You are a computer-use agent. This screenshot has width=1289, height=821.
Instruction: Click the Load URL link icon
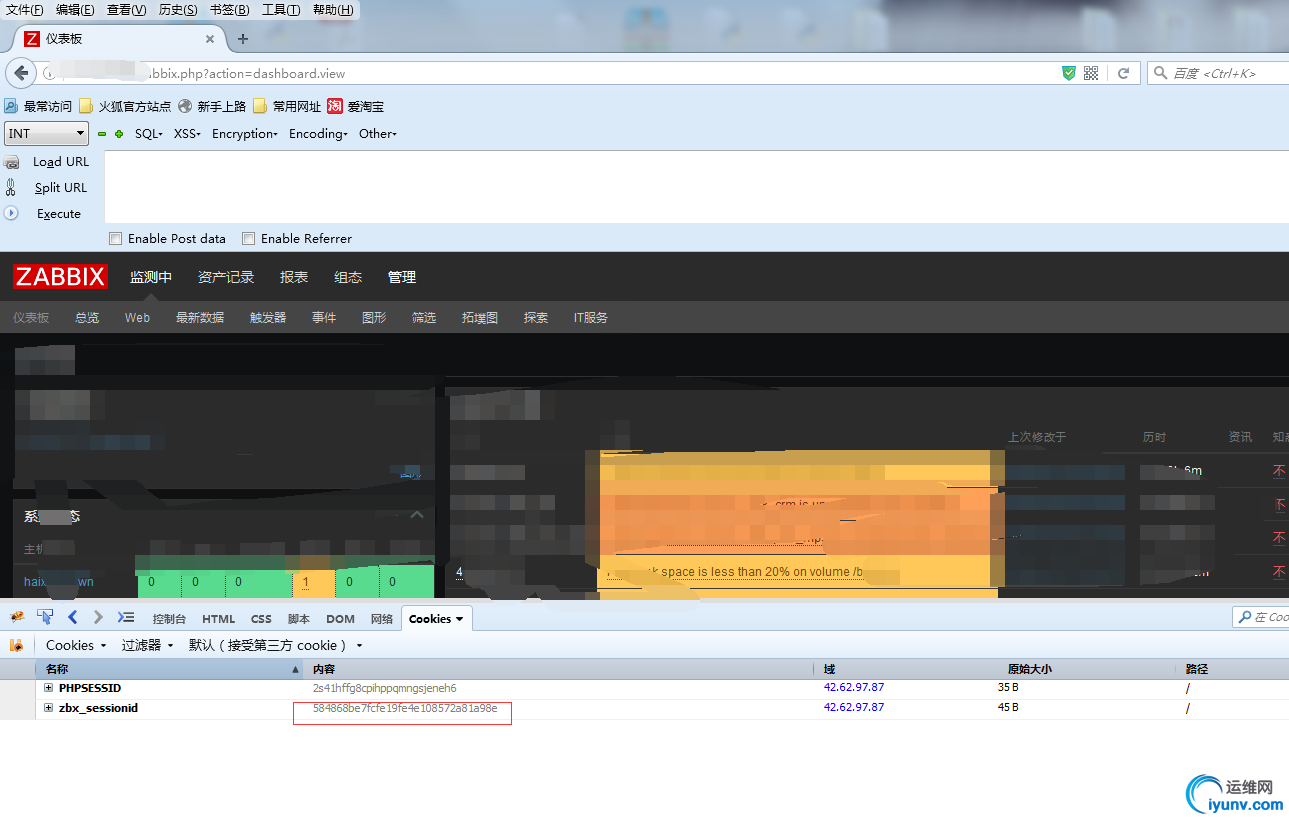(12, 162)
